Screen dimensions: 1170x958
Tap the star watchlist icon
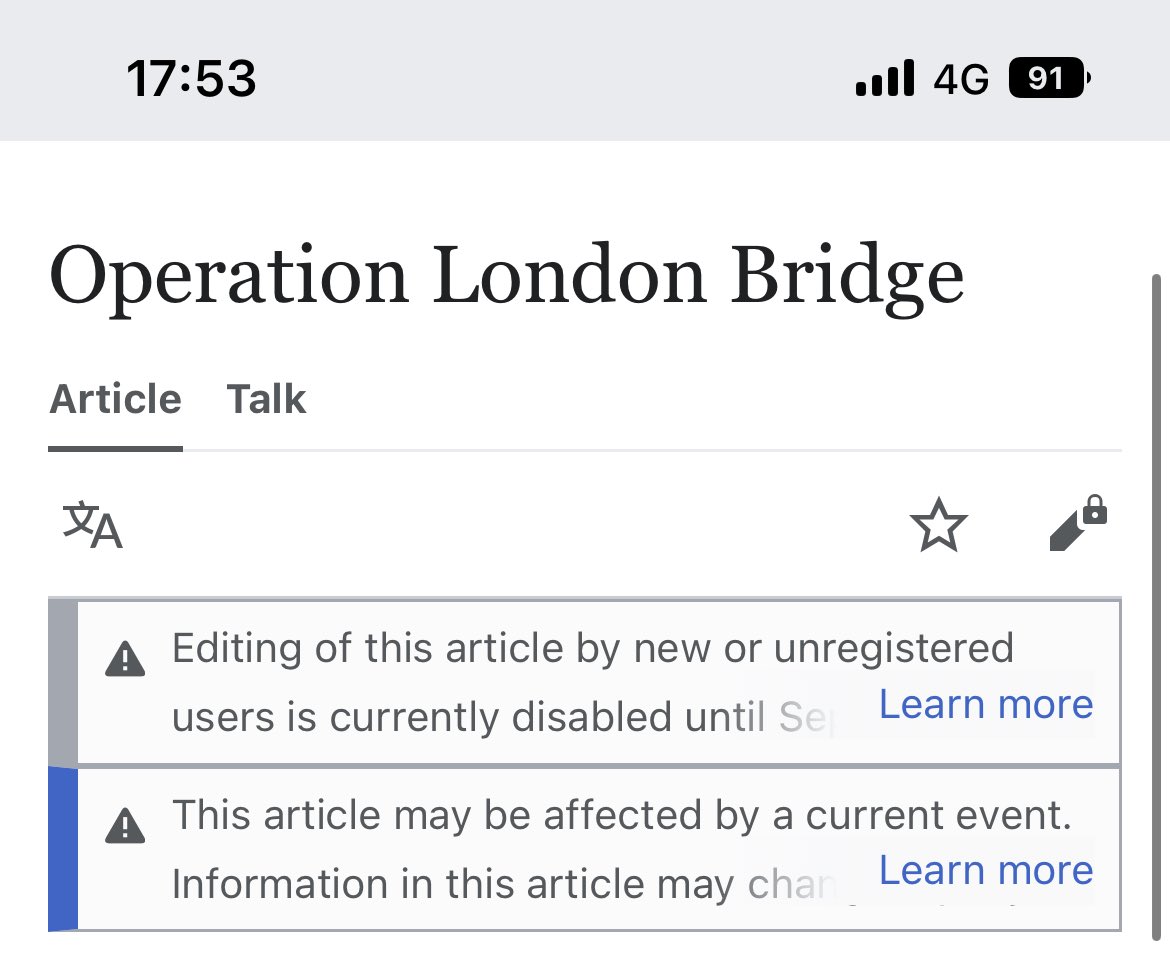click(938, 526)
